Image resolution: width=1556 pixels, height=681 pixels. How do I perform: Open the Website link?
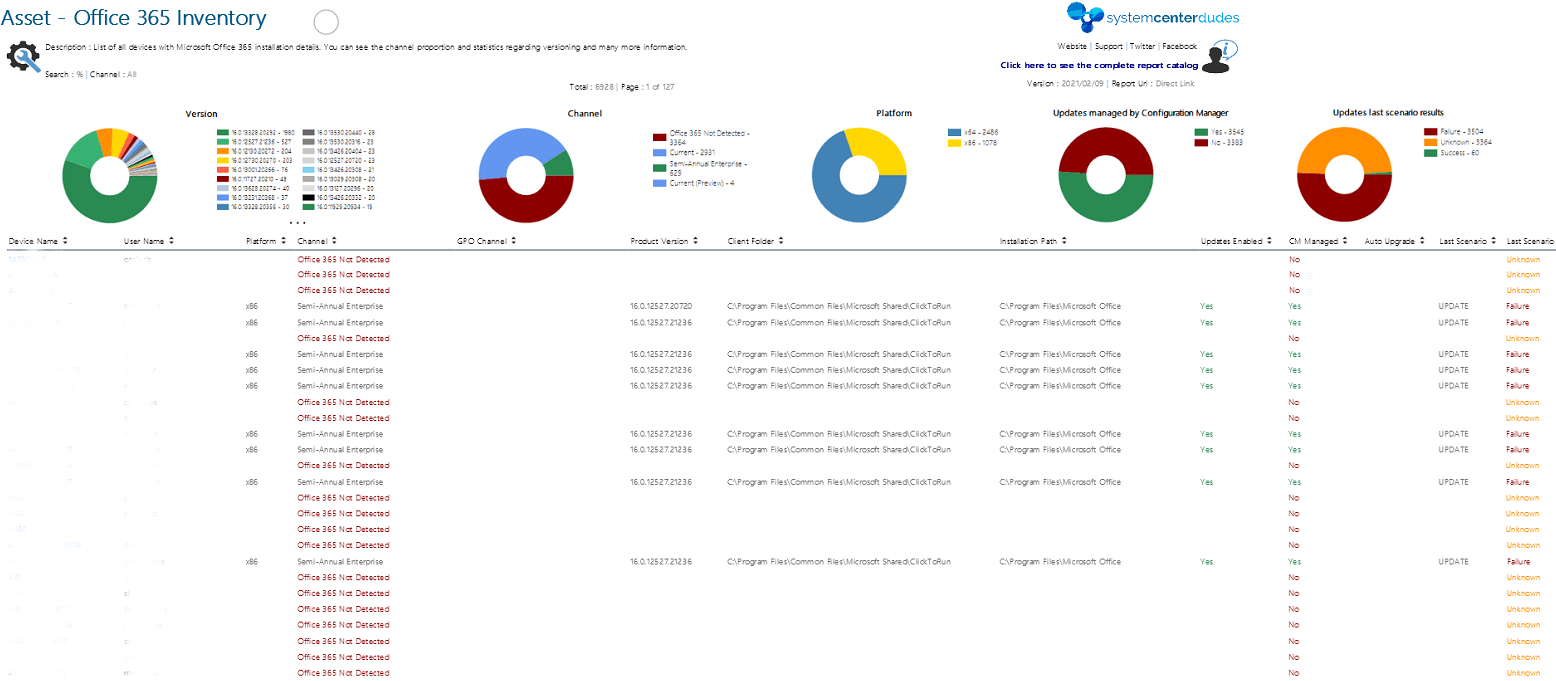(1072, 47)
